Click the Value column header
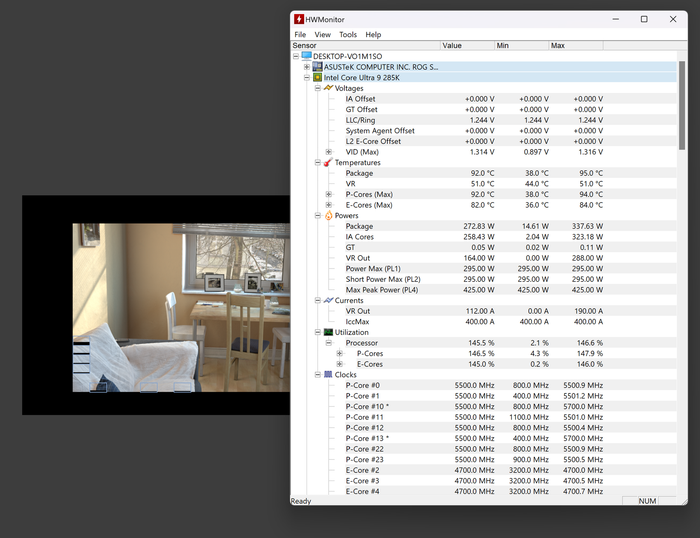Screen dimensions: 700x538 point(467,46)
